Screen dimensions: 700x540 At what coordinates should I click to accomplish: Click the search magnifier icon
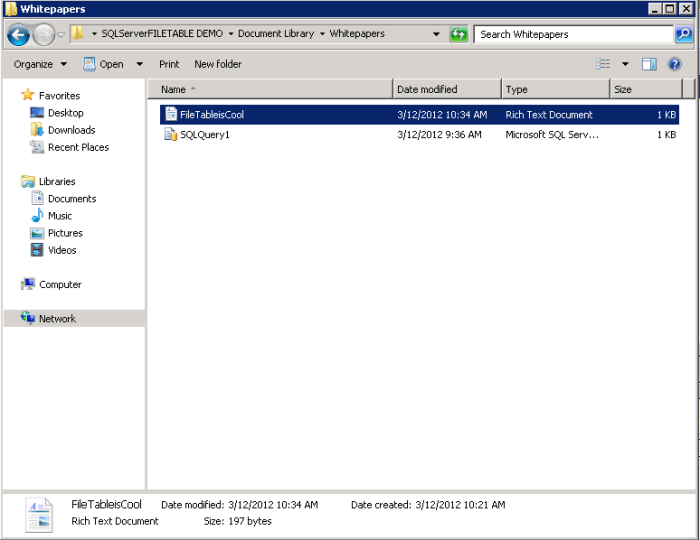point(683,34)
